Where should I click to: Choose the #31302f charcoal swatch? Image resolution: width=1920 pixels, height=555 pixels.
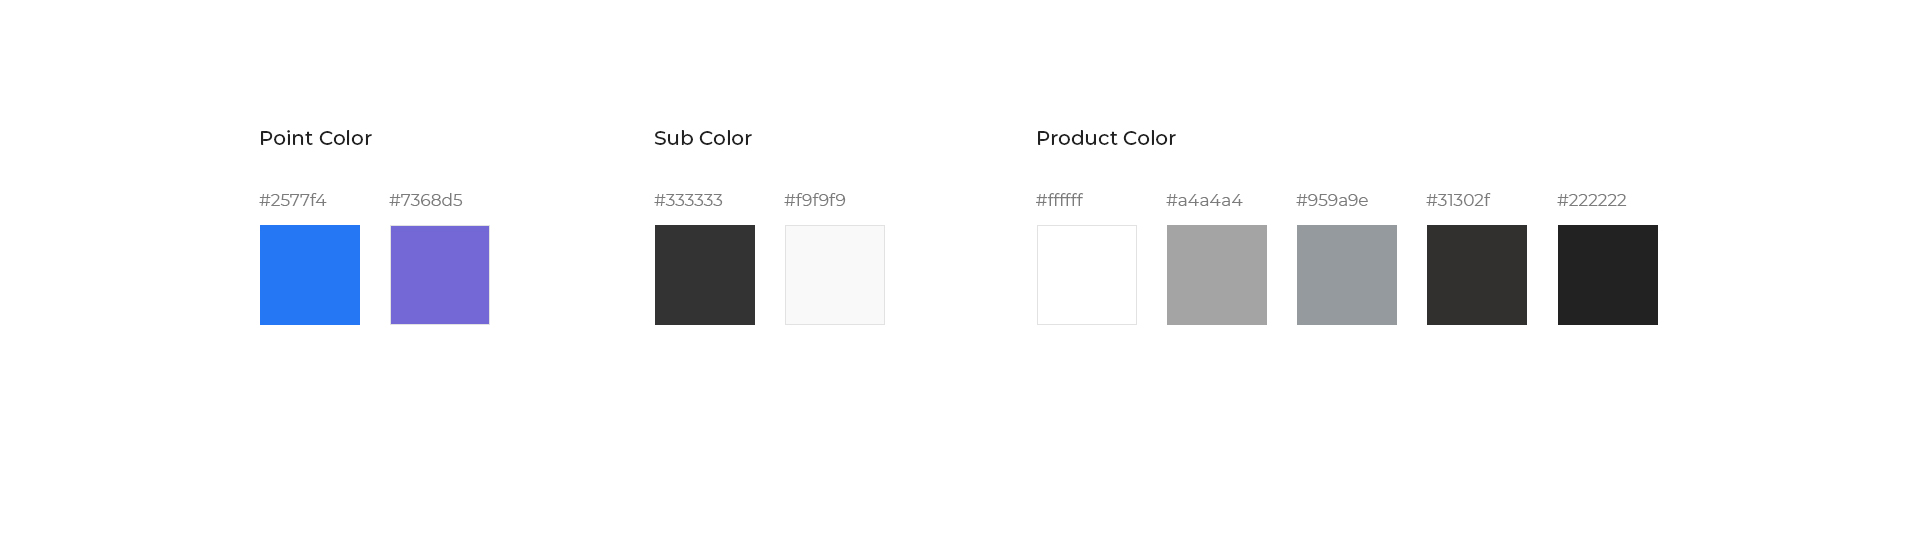(1477, 275)
